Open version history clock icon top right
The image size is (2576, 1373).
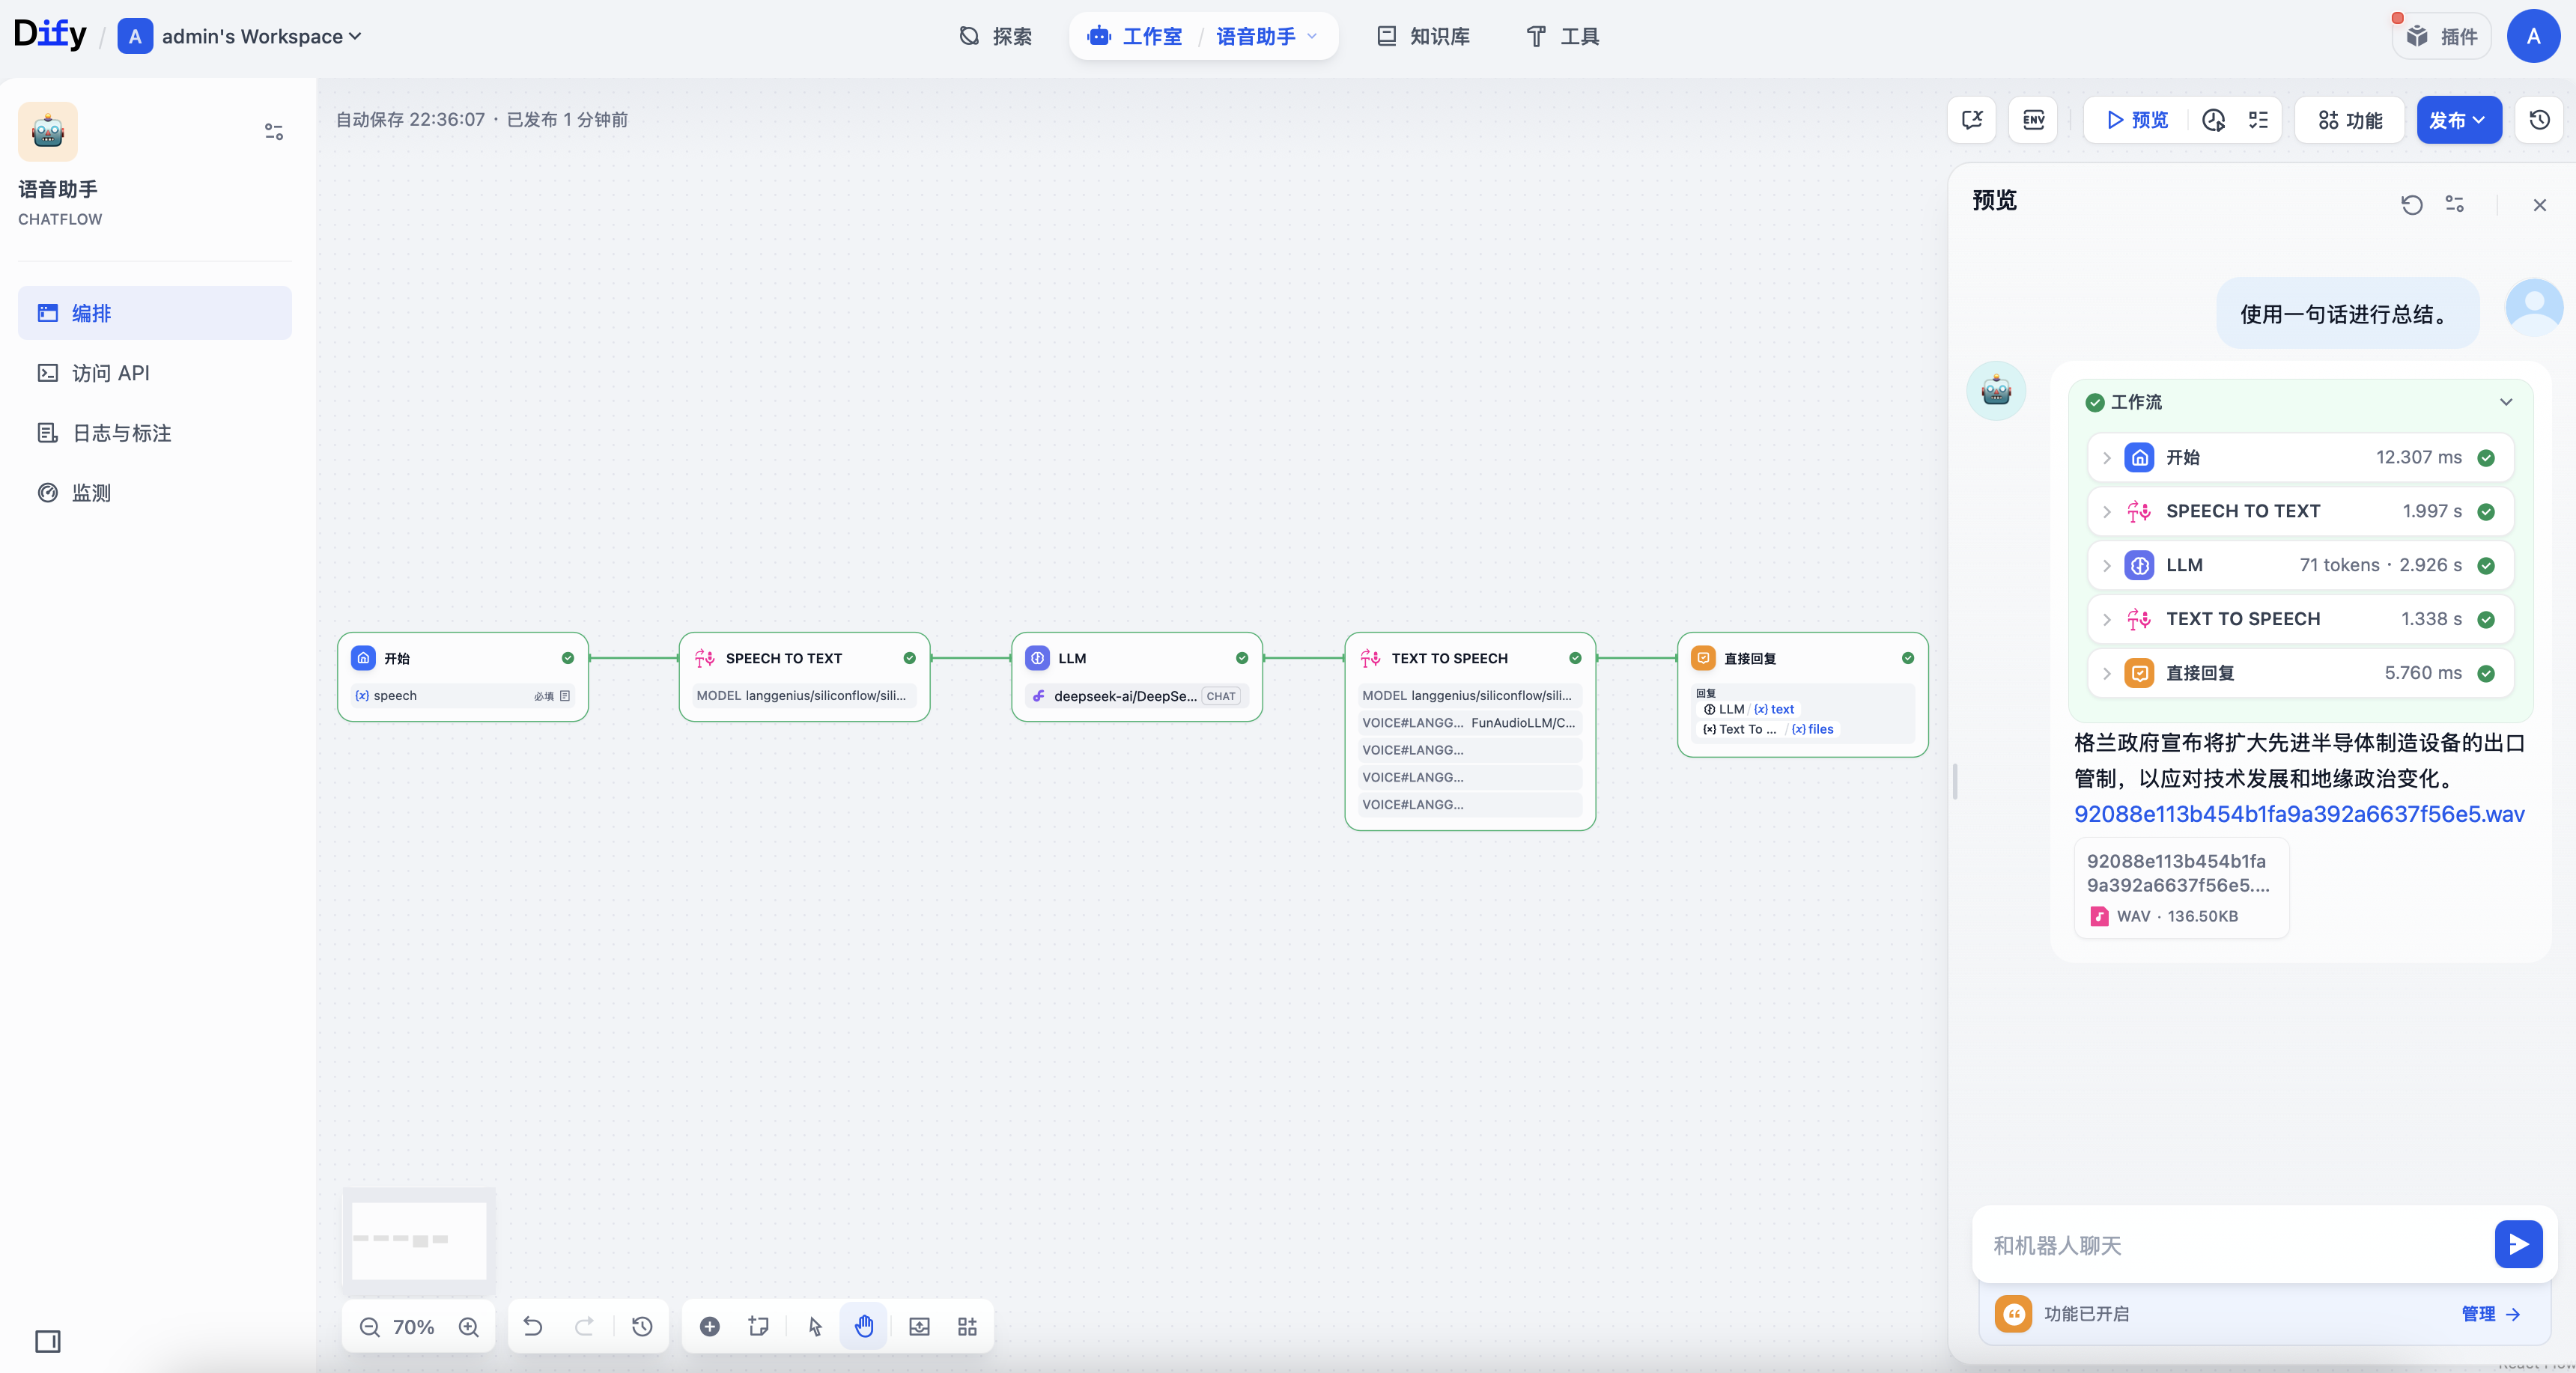tap(2539, 120)
